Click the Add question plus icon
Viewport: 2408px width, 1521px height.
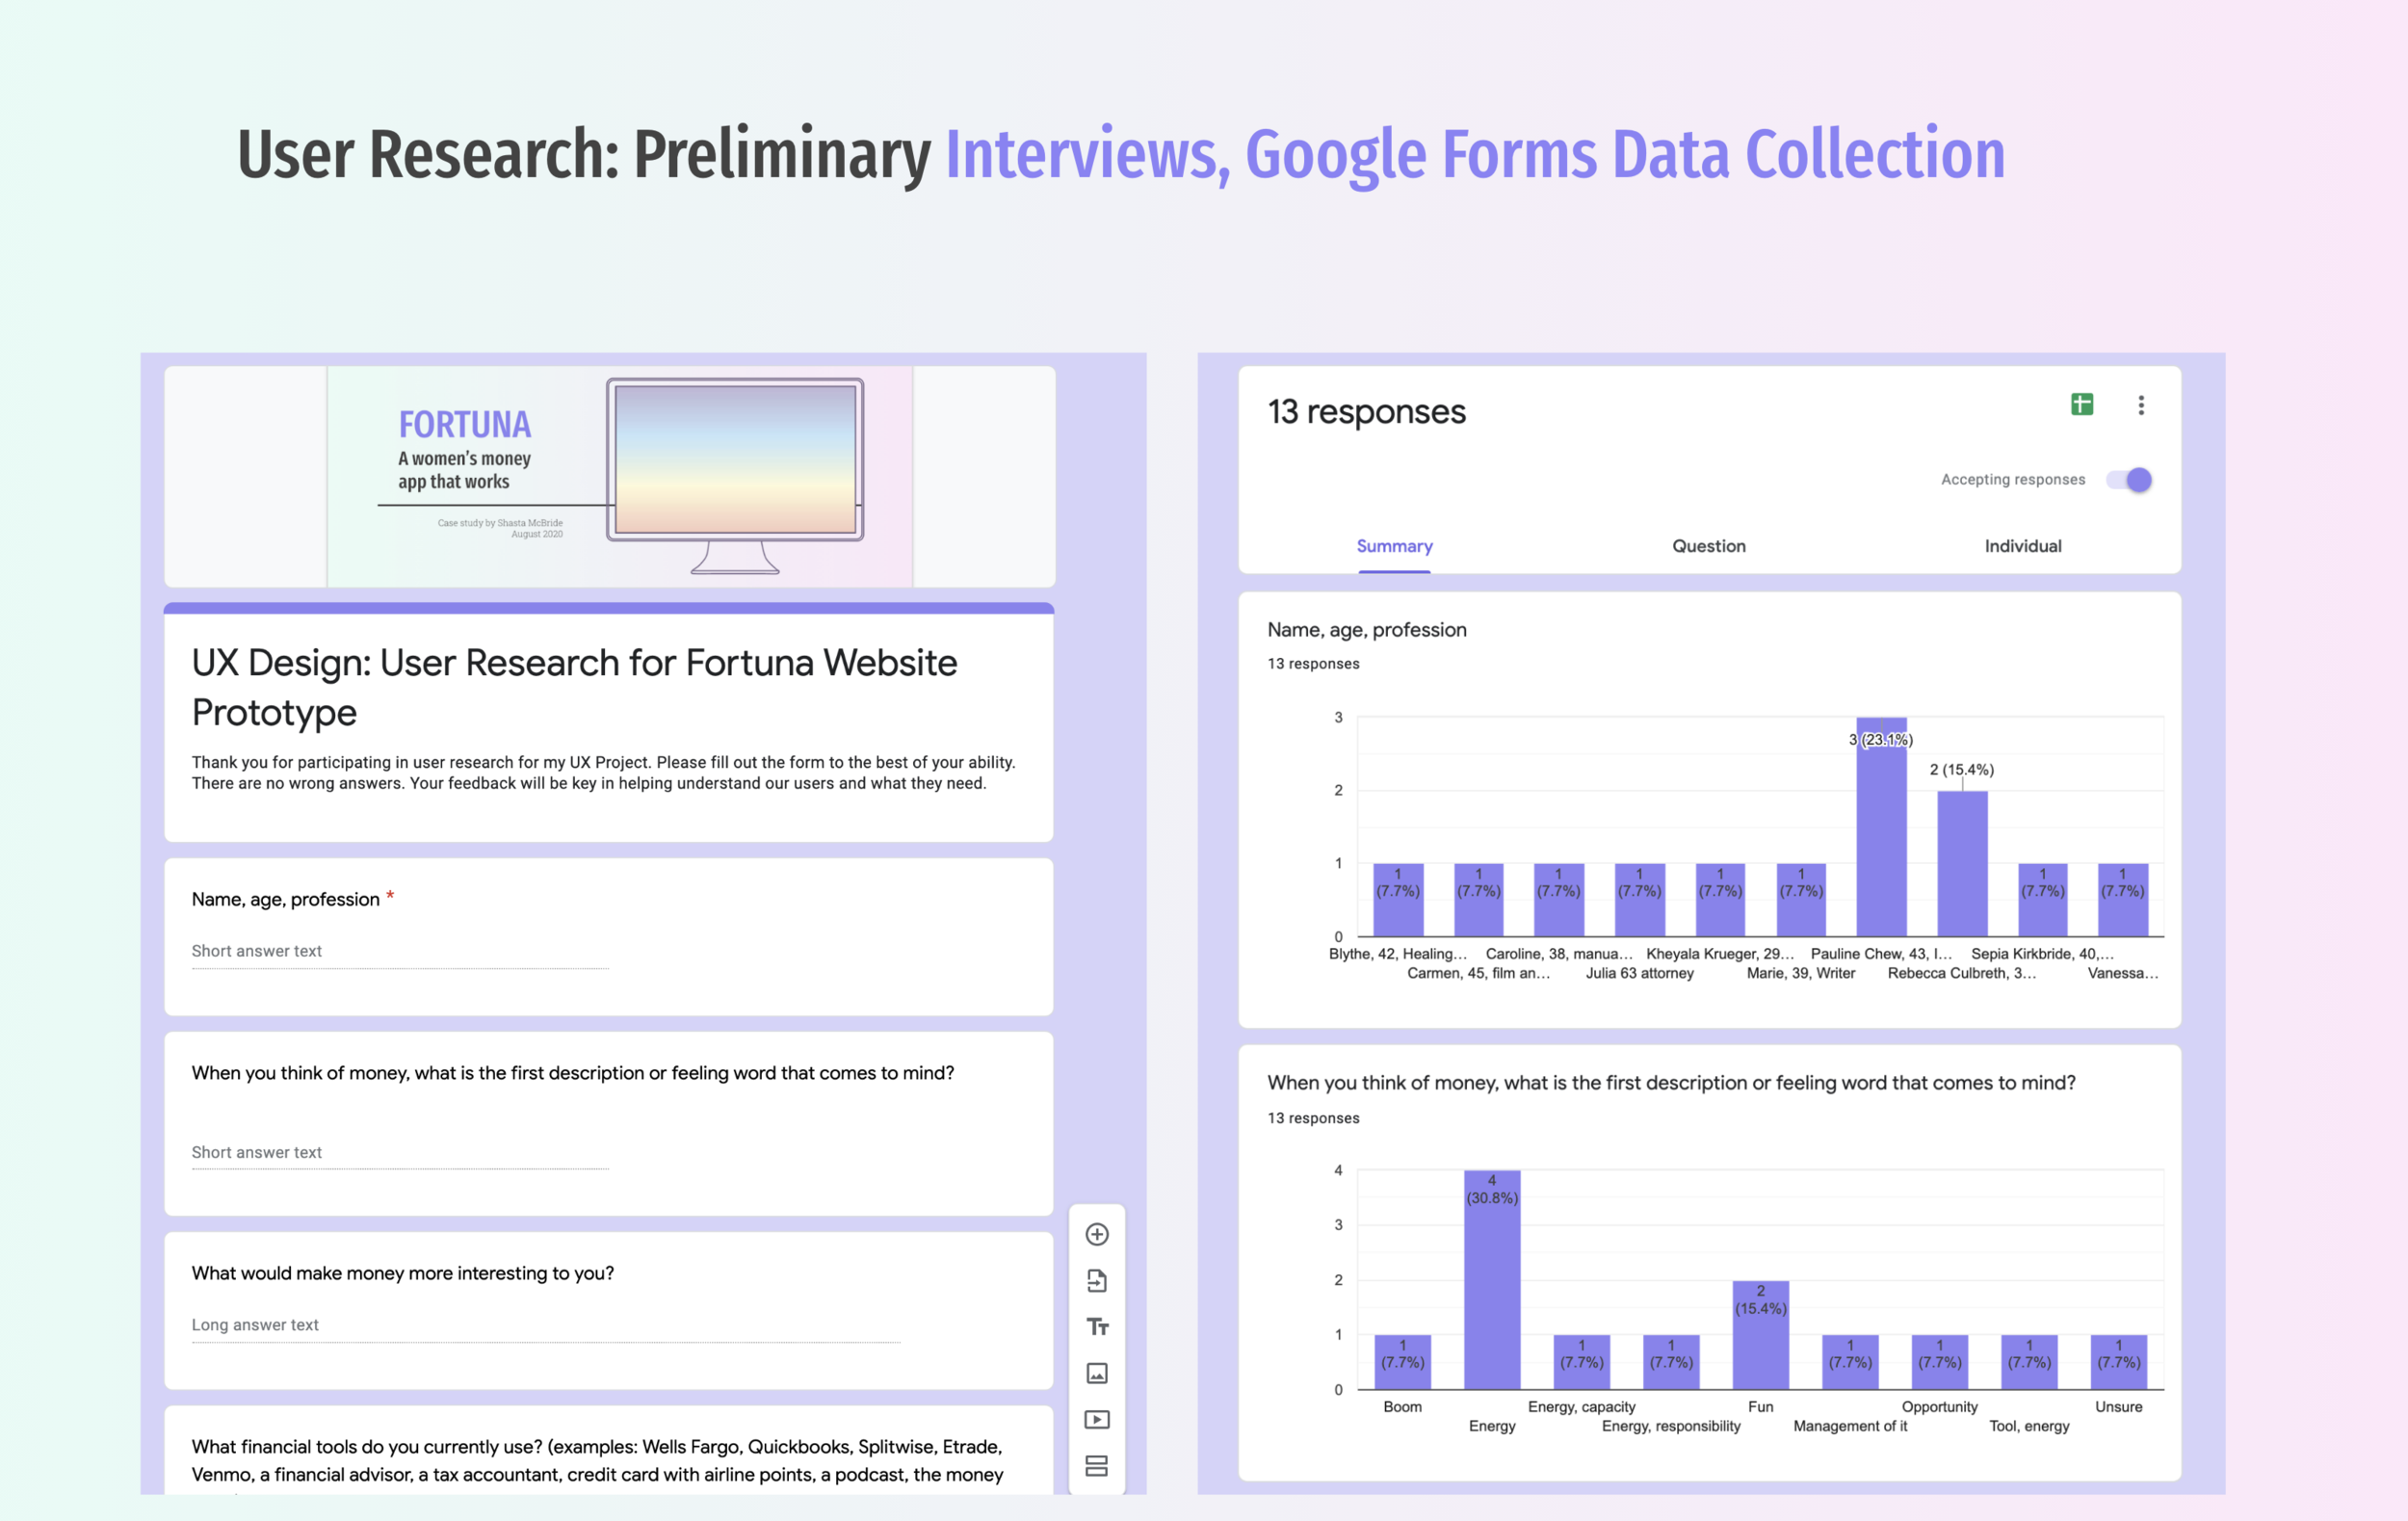coord(1097,1234)
